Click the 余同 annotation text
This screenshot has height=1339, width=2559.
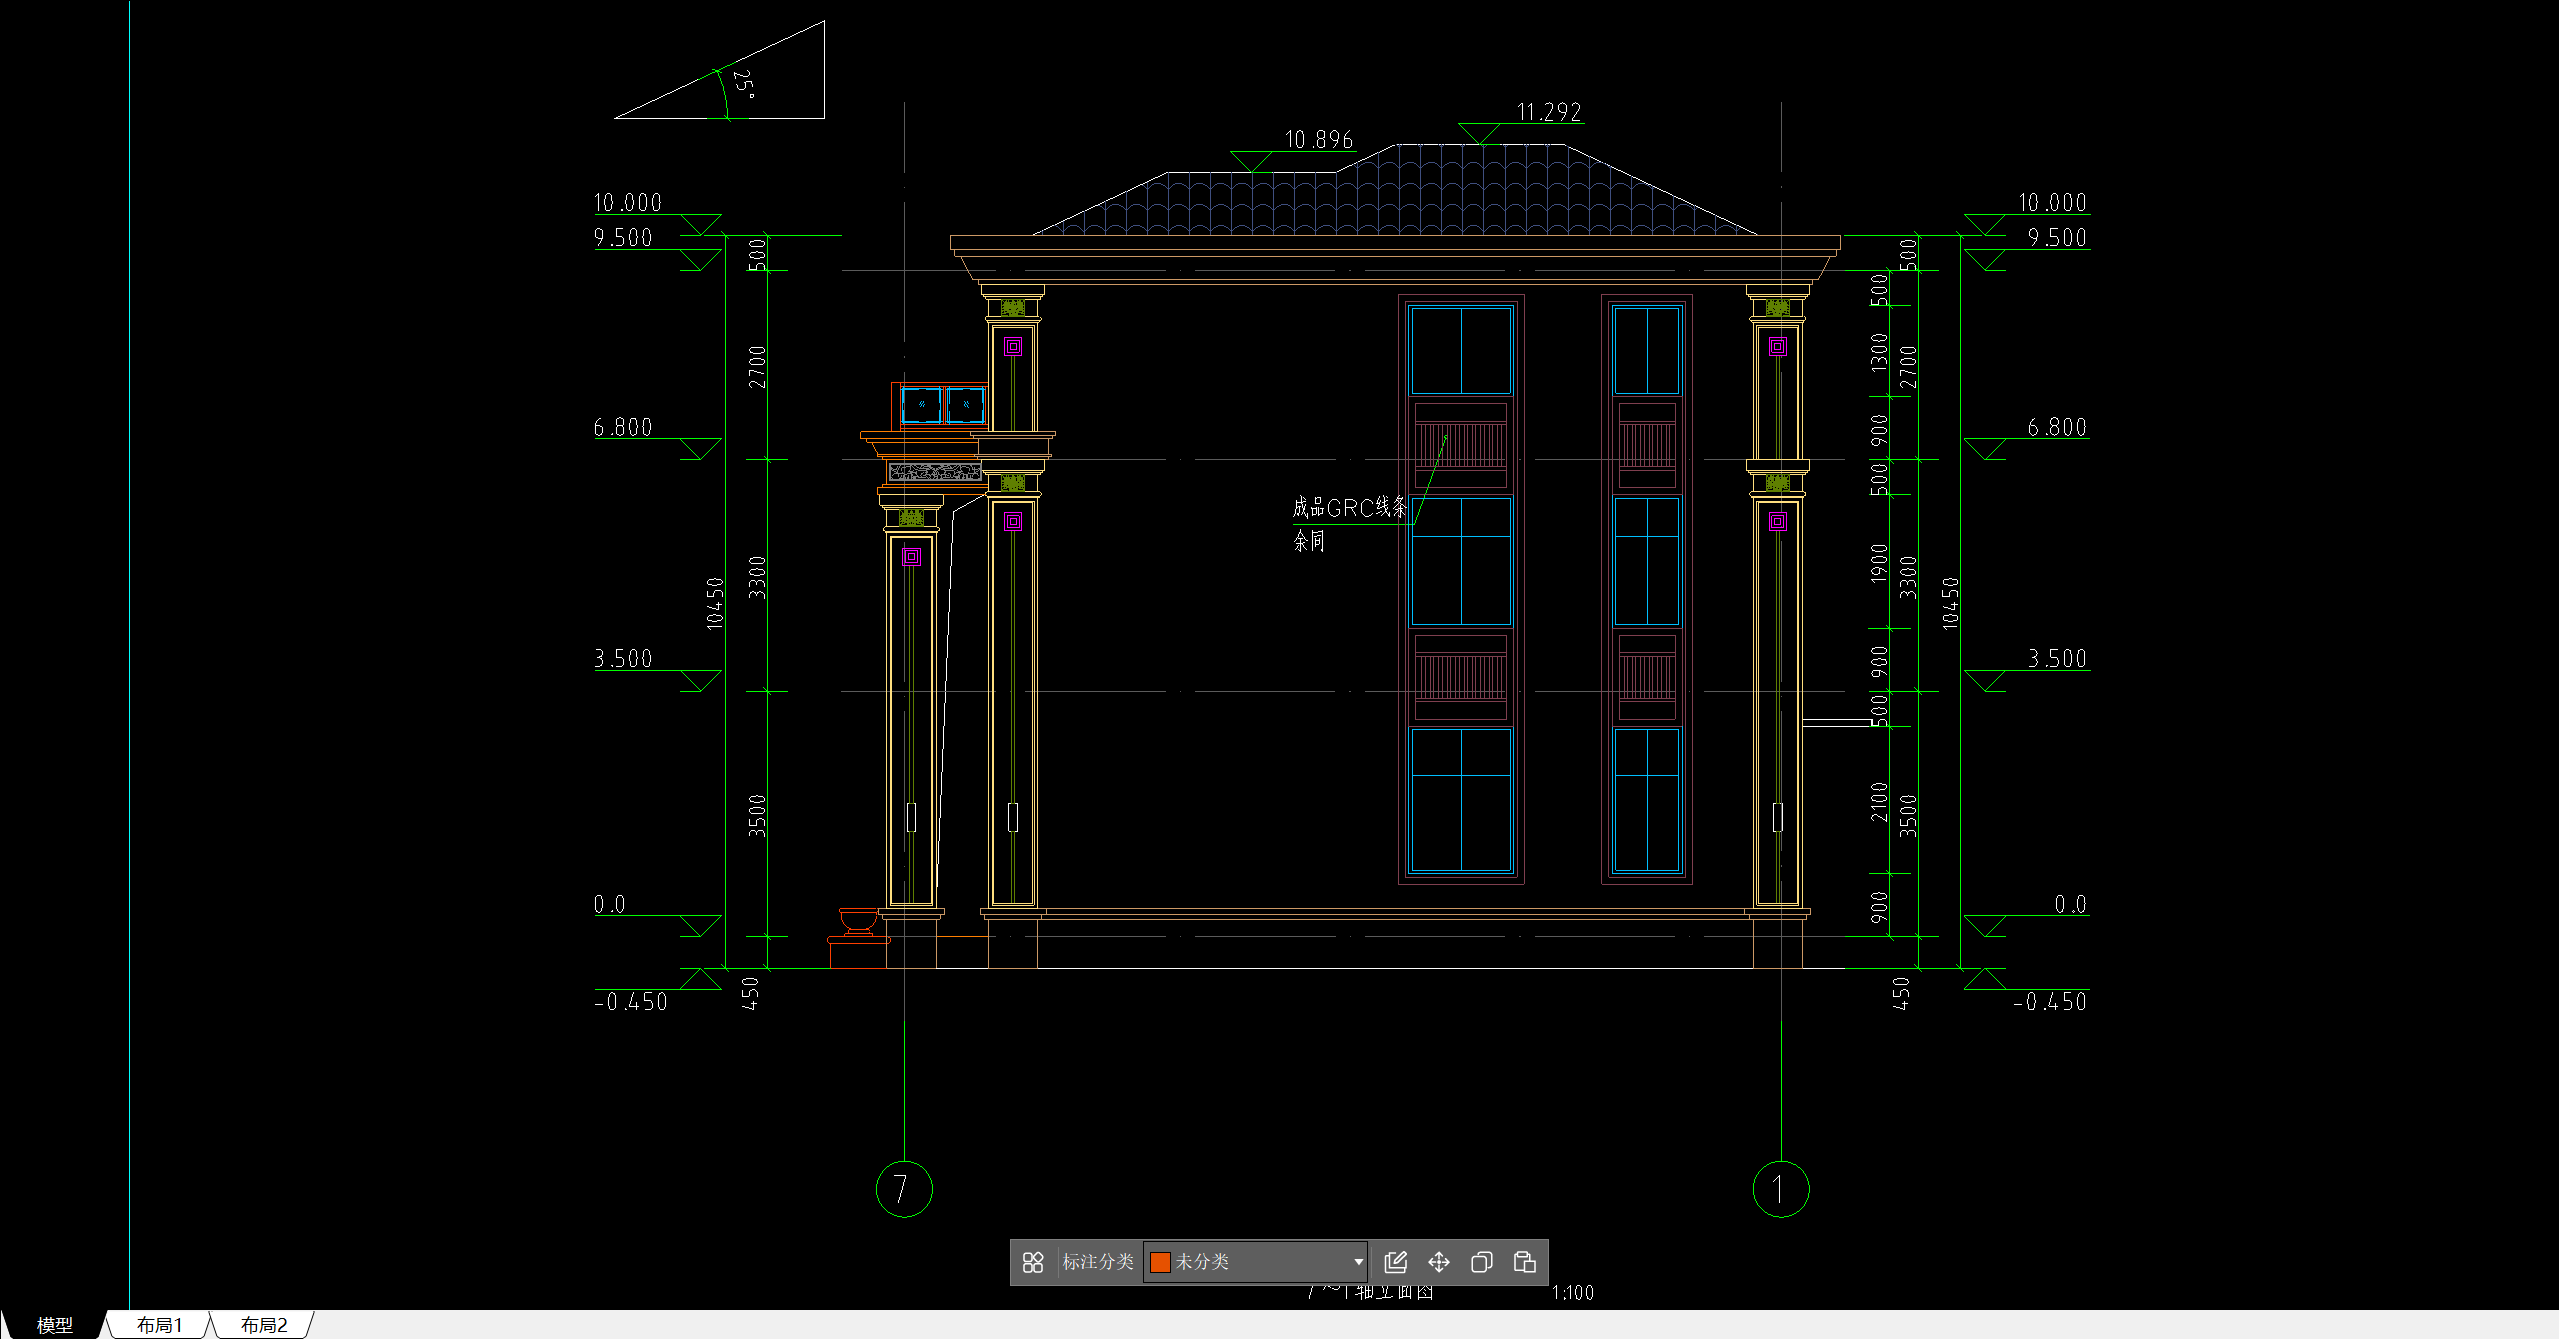tap(1309, 541)
